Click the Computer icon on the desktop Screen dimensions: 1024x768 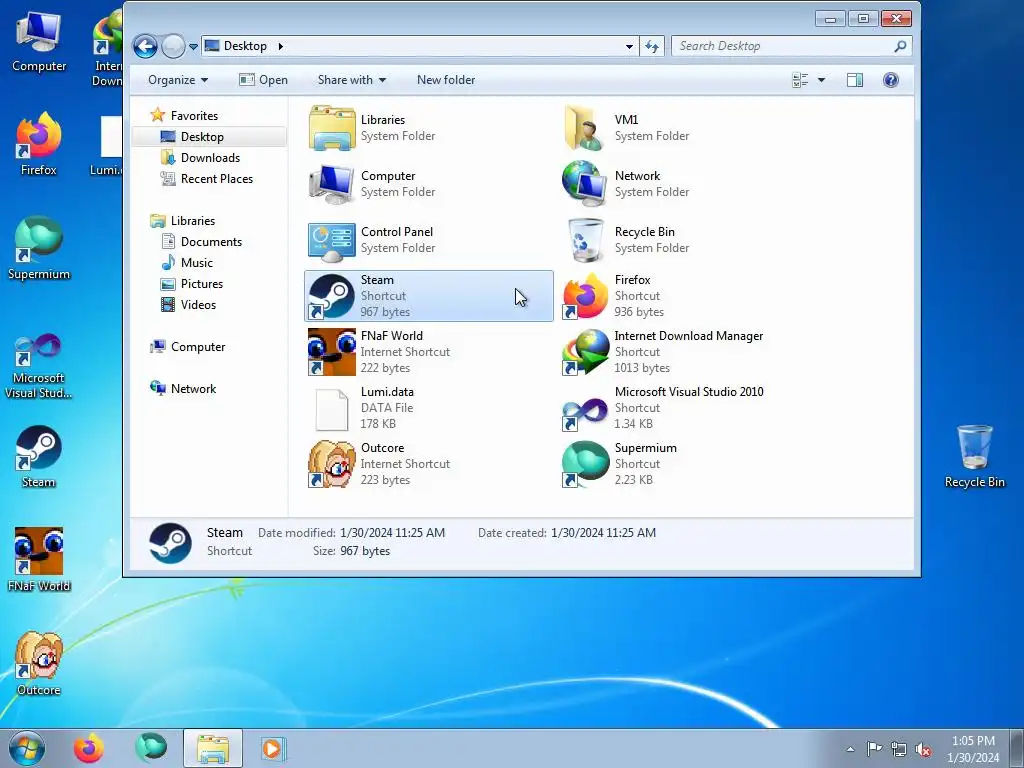click(39, 42)
